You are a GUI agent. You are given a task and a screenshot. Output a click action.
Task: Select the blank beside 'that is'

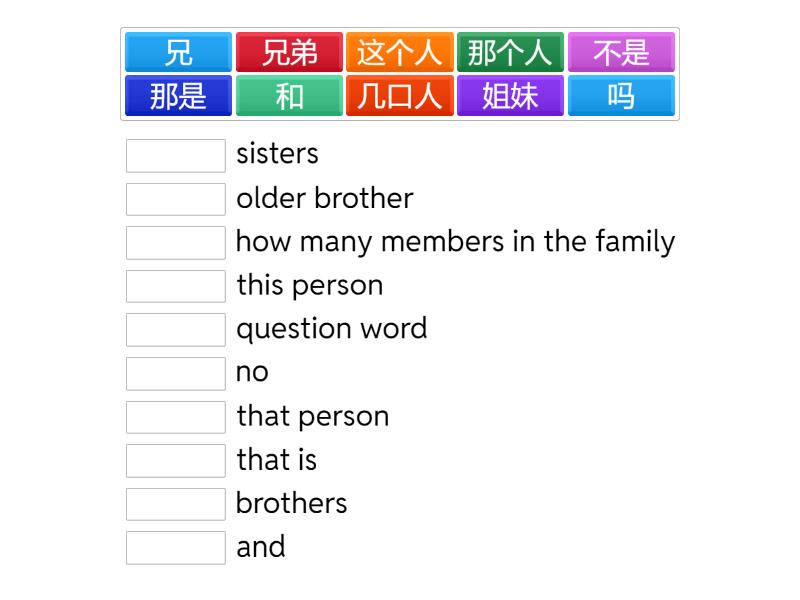click(x=176, y=460)
